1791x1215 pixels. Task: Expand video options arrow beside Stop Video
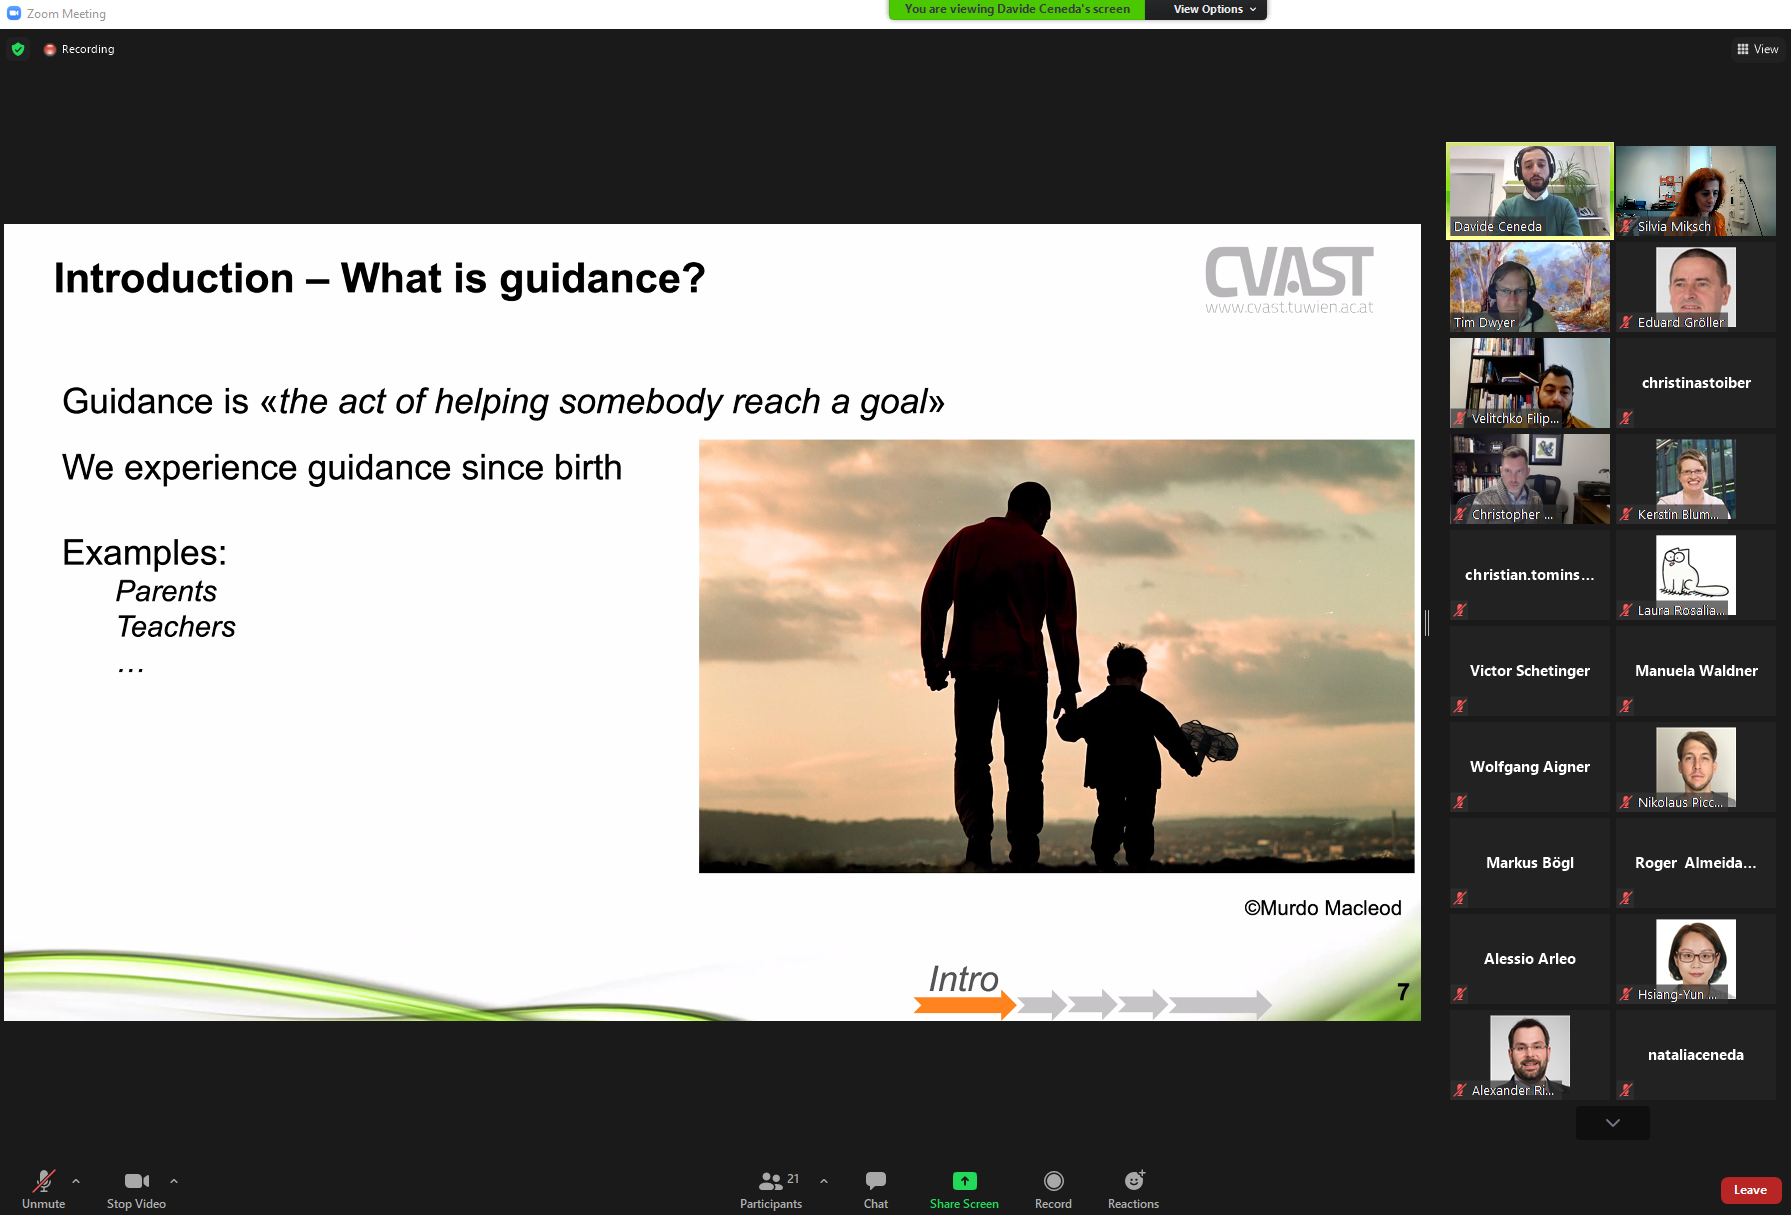pos(174,1181)
